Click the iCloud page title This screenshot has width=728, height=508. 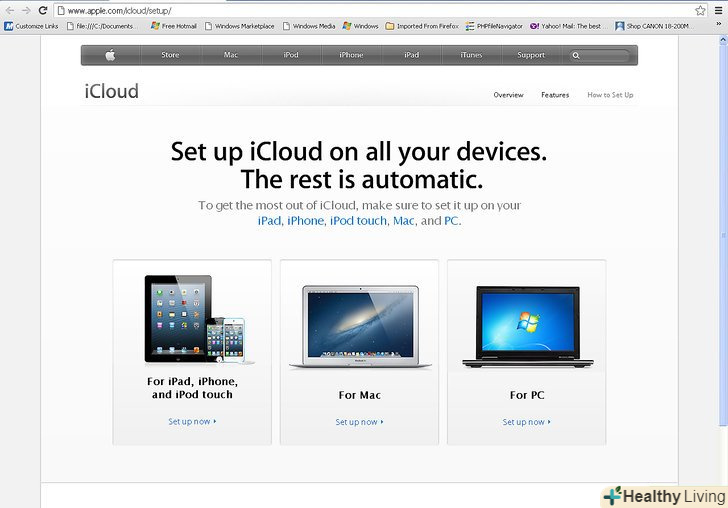coord(111,91)
